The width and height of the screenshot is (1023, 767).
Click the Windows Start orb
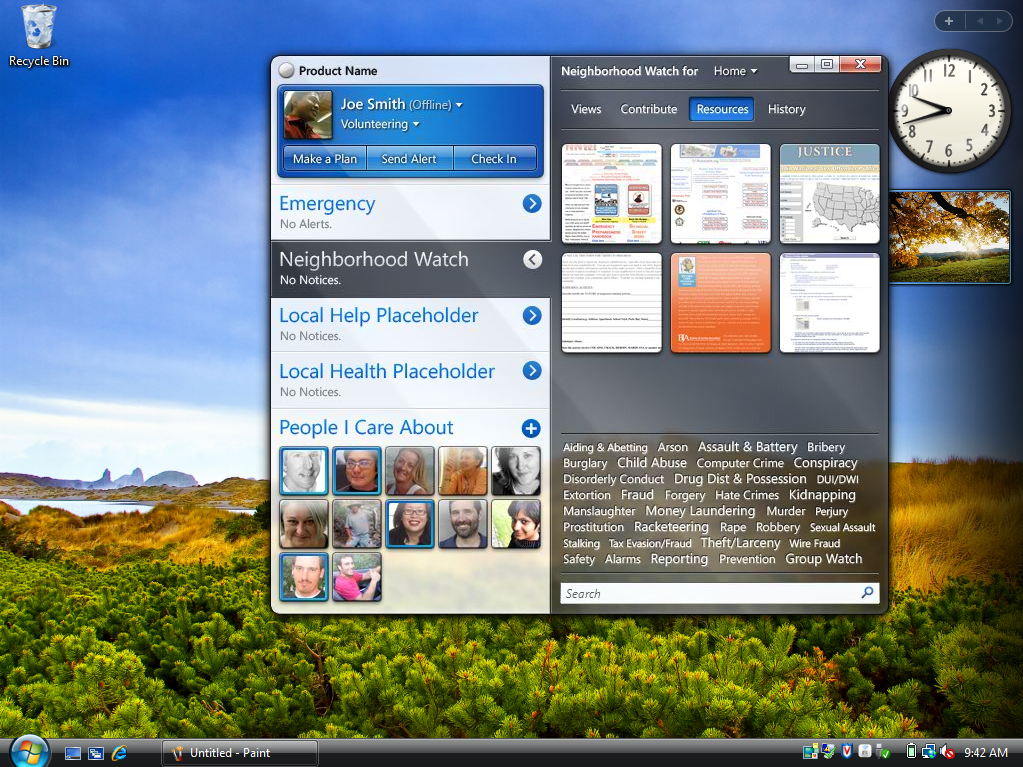point(29,752)
